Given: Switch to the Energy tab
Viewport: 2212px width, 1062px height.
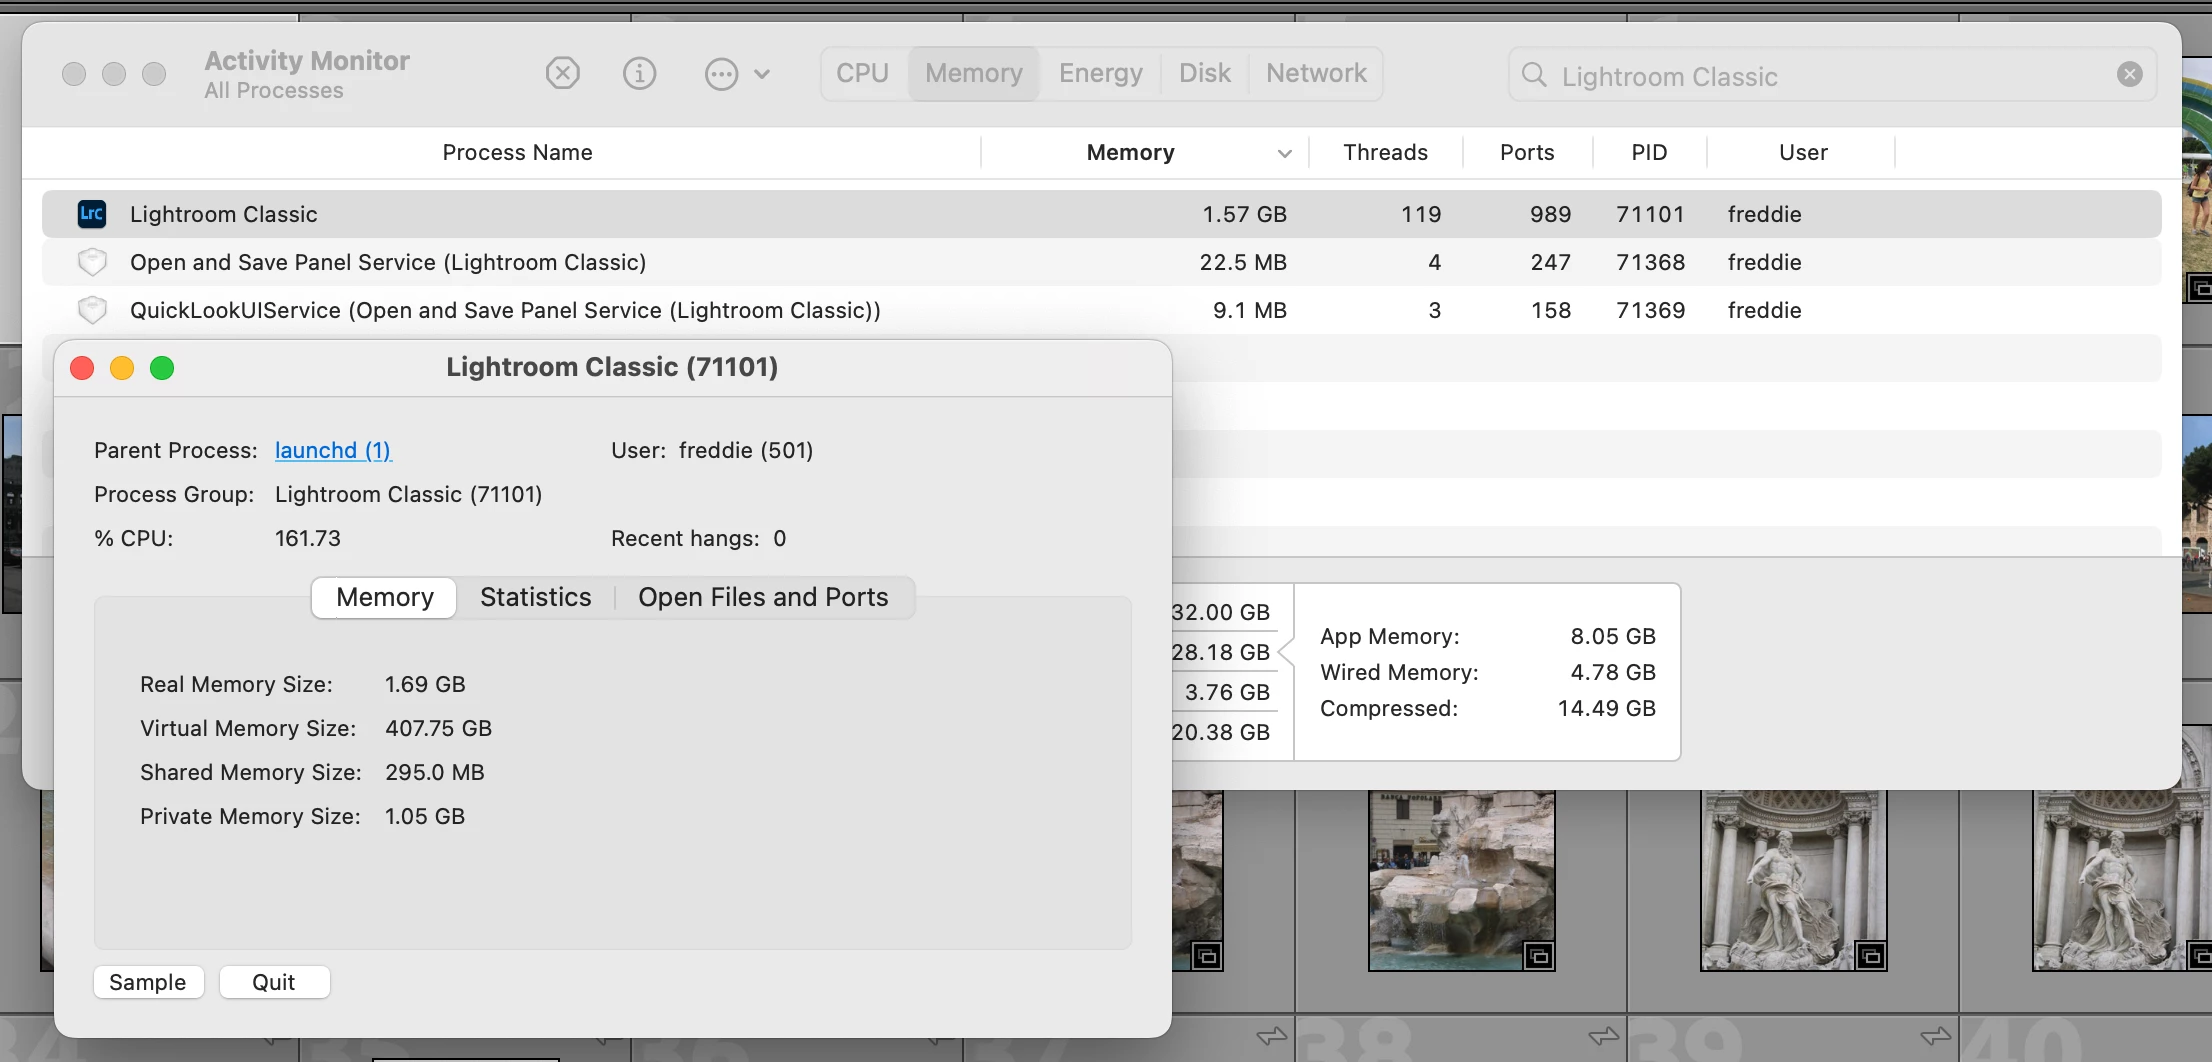Looking at the screenshot, I should 1101,73.
